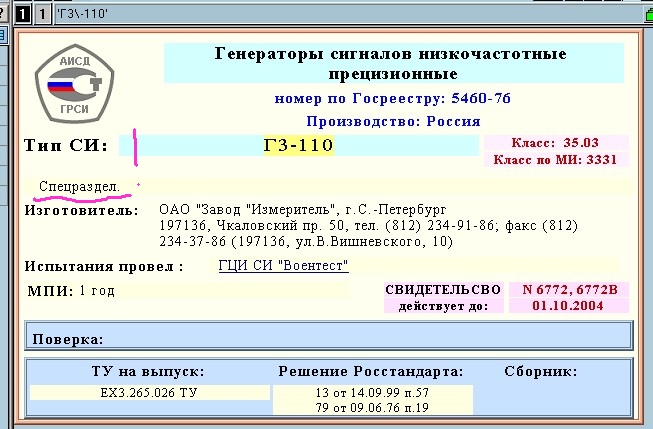Screen dimensions: 653x429
Task: Click decision entry 13 от 14.09.99
Action: (370, 392)
